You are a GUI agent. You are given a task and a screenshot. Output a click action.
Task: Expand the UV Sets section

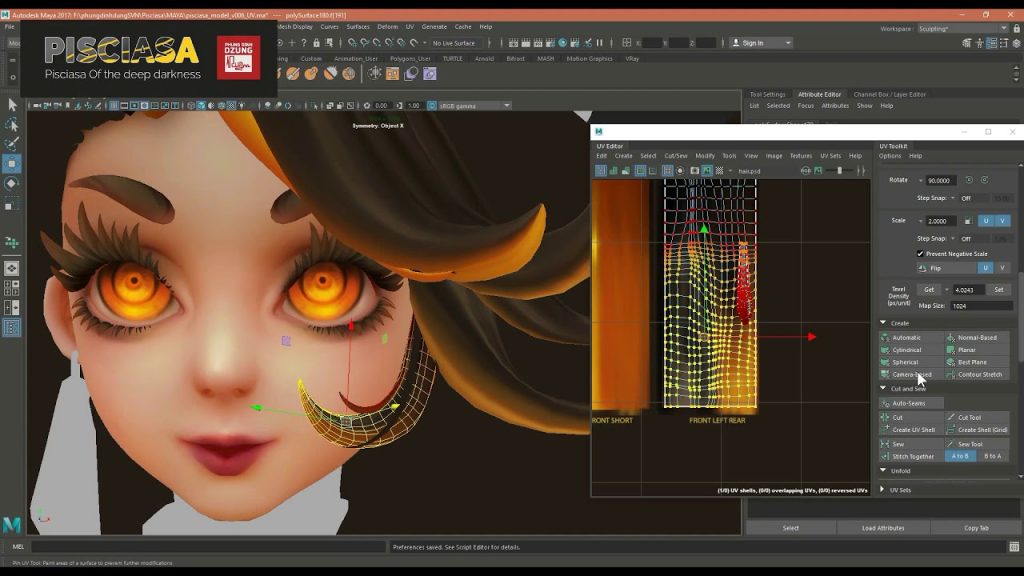[x=883, y=490]
